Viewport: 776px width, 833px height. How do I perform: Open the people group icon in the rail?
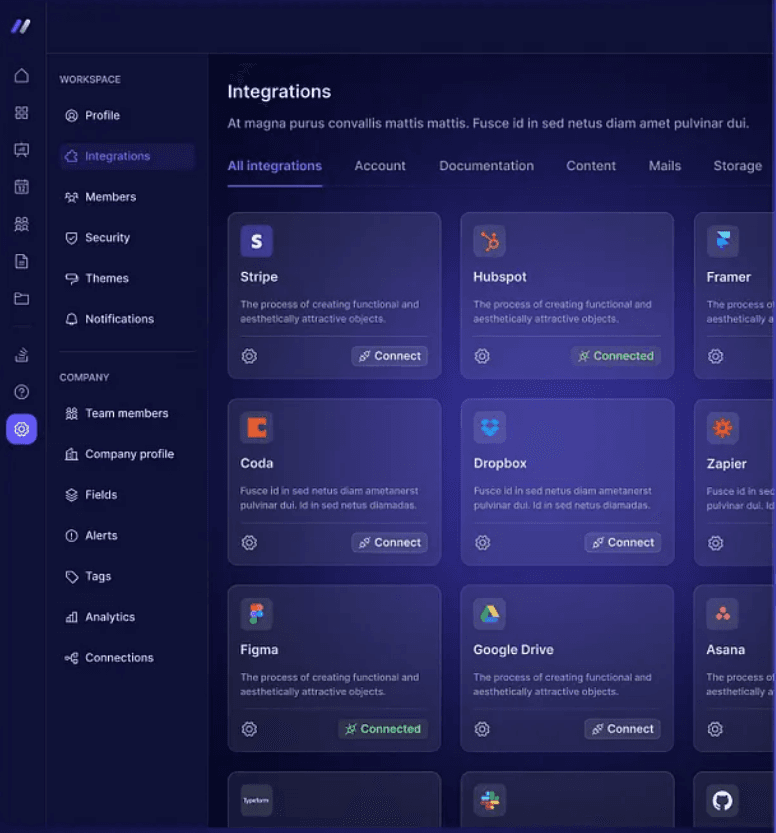tap(21, 224)
